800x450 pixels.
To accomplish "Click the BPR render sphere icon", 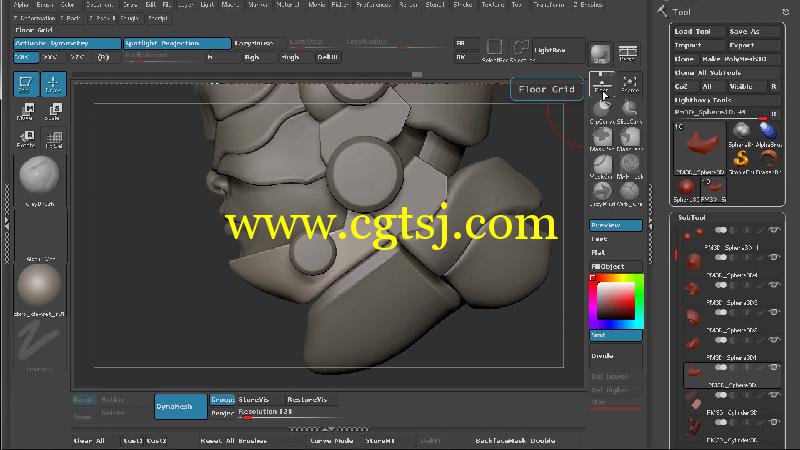I will coord(601,54).
